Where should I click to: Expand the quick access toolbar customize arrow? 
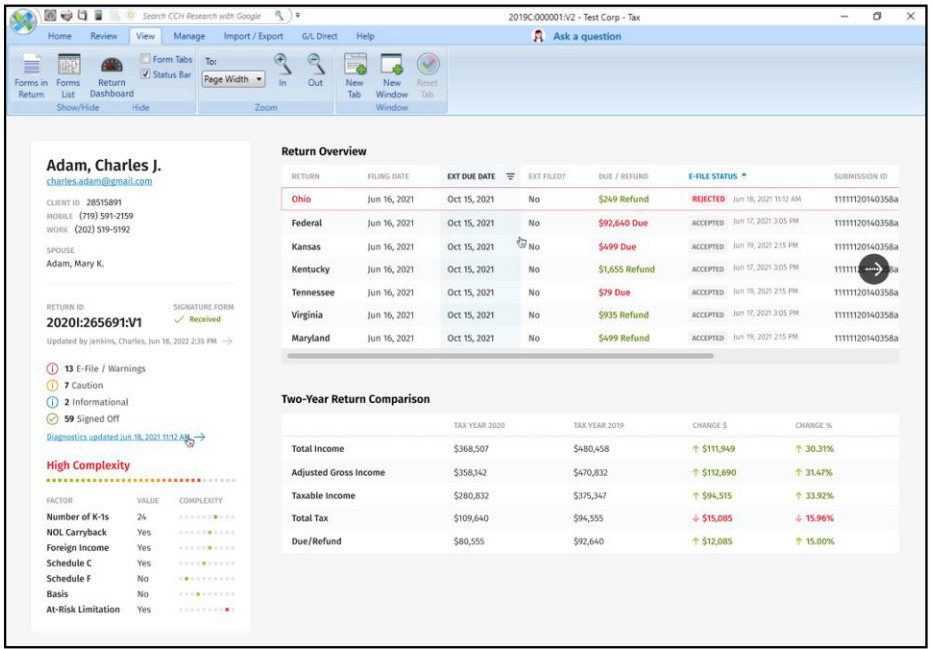pos(298,15)
